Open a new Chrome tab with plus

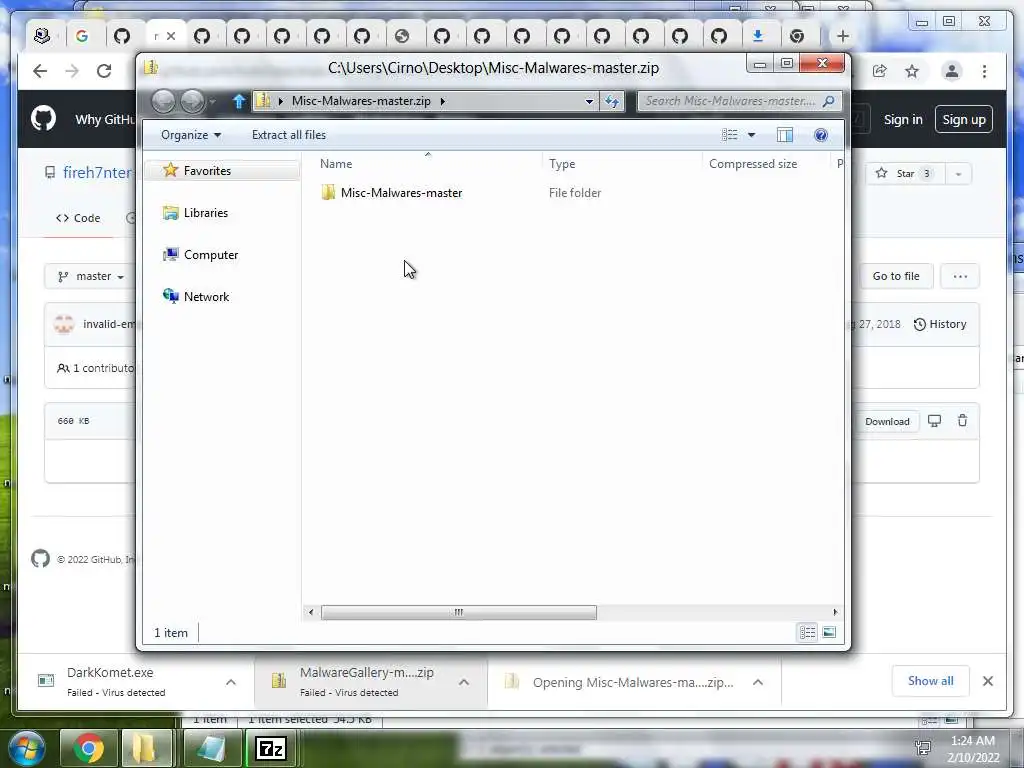tap(842, 36)
